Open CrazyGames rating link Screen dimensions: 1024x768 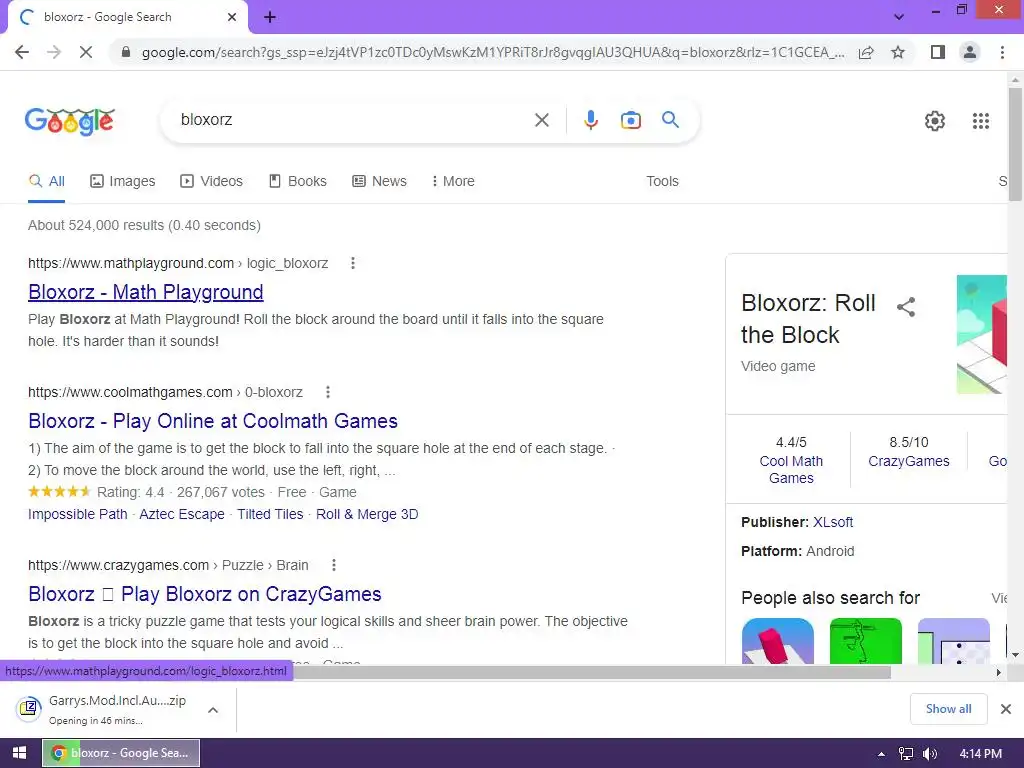tap(908, 461)
